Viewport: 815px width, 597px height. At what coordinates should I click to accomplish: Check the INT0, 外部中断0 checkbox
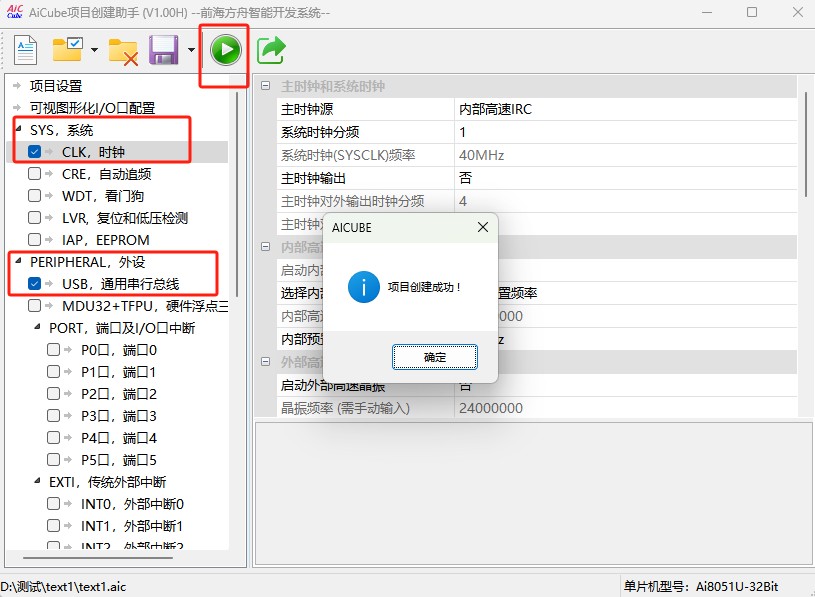click(x=54, y=503)
